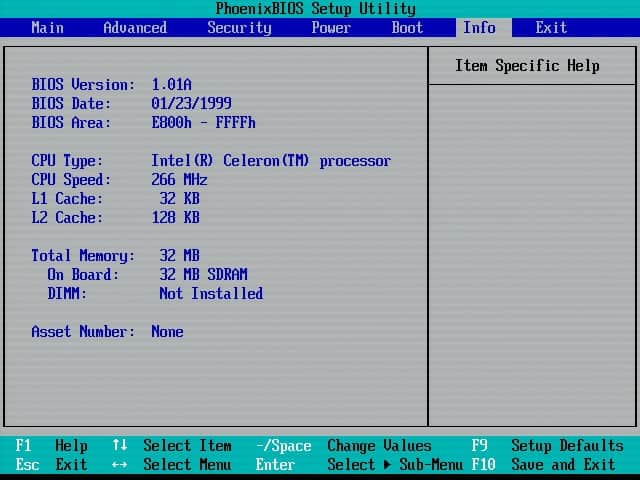Click the up-down arrows Select Item hint

(172, 446)
